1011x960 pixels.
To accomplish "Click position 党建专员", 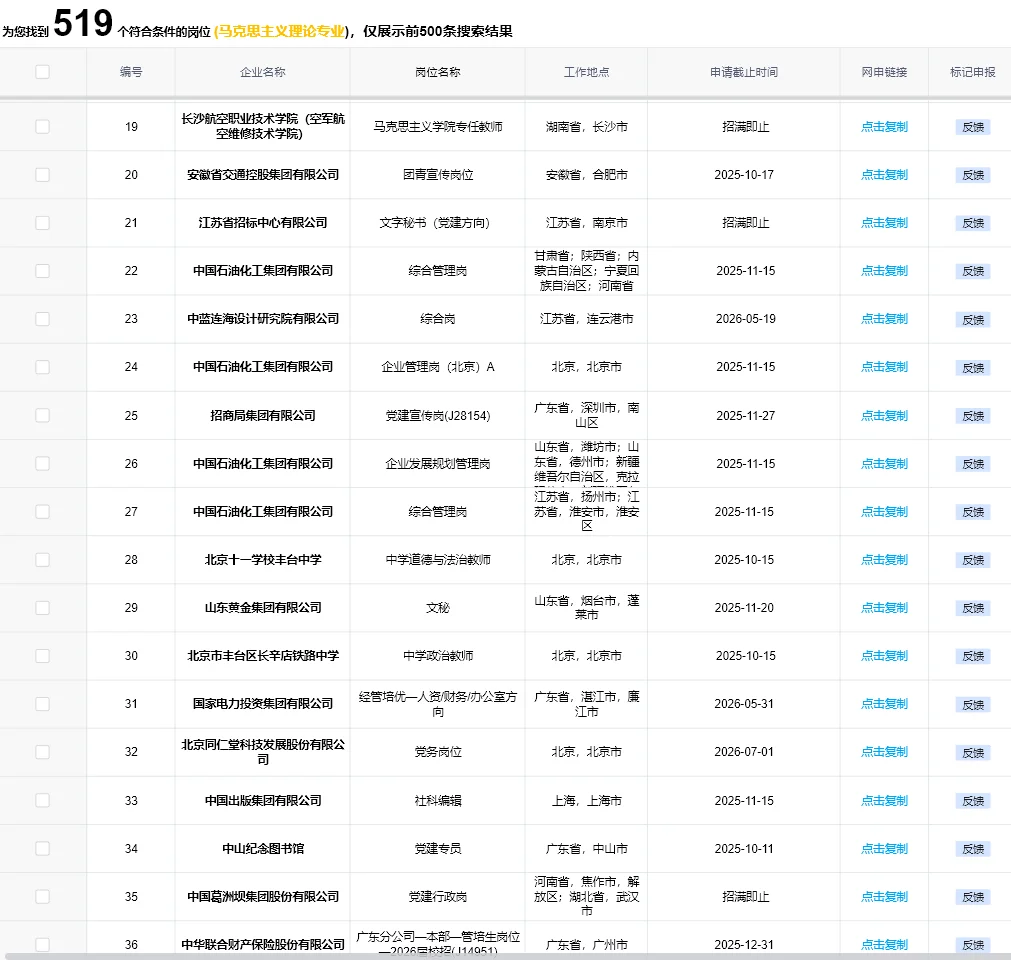I will [438, 848].
